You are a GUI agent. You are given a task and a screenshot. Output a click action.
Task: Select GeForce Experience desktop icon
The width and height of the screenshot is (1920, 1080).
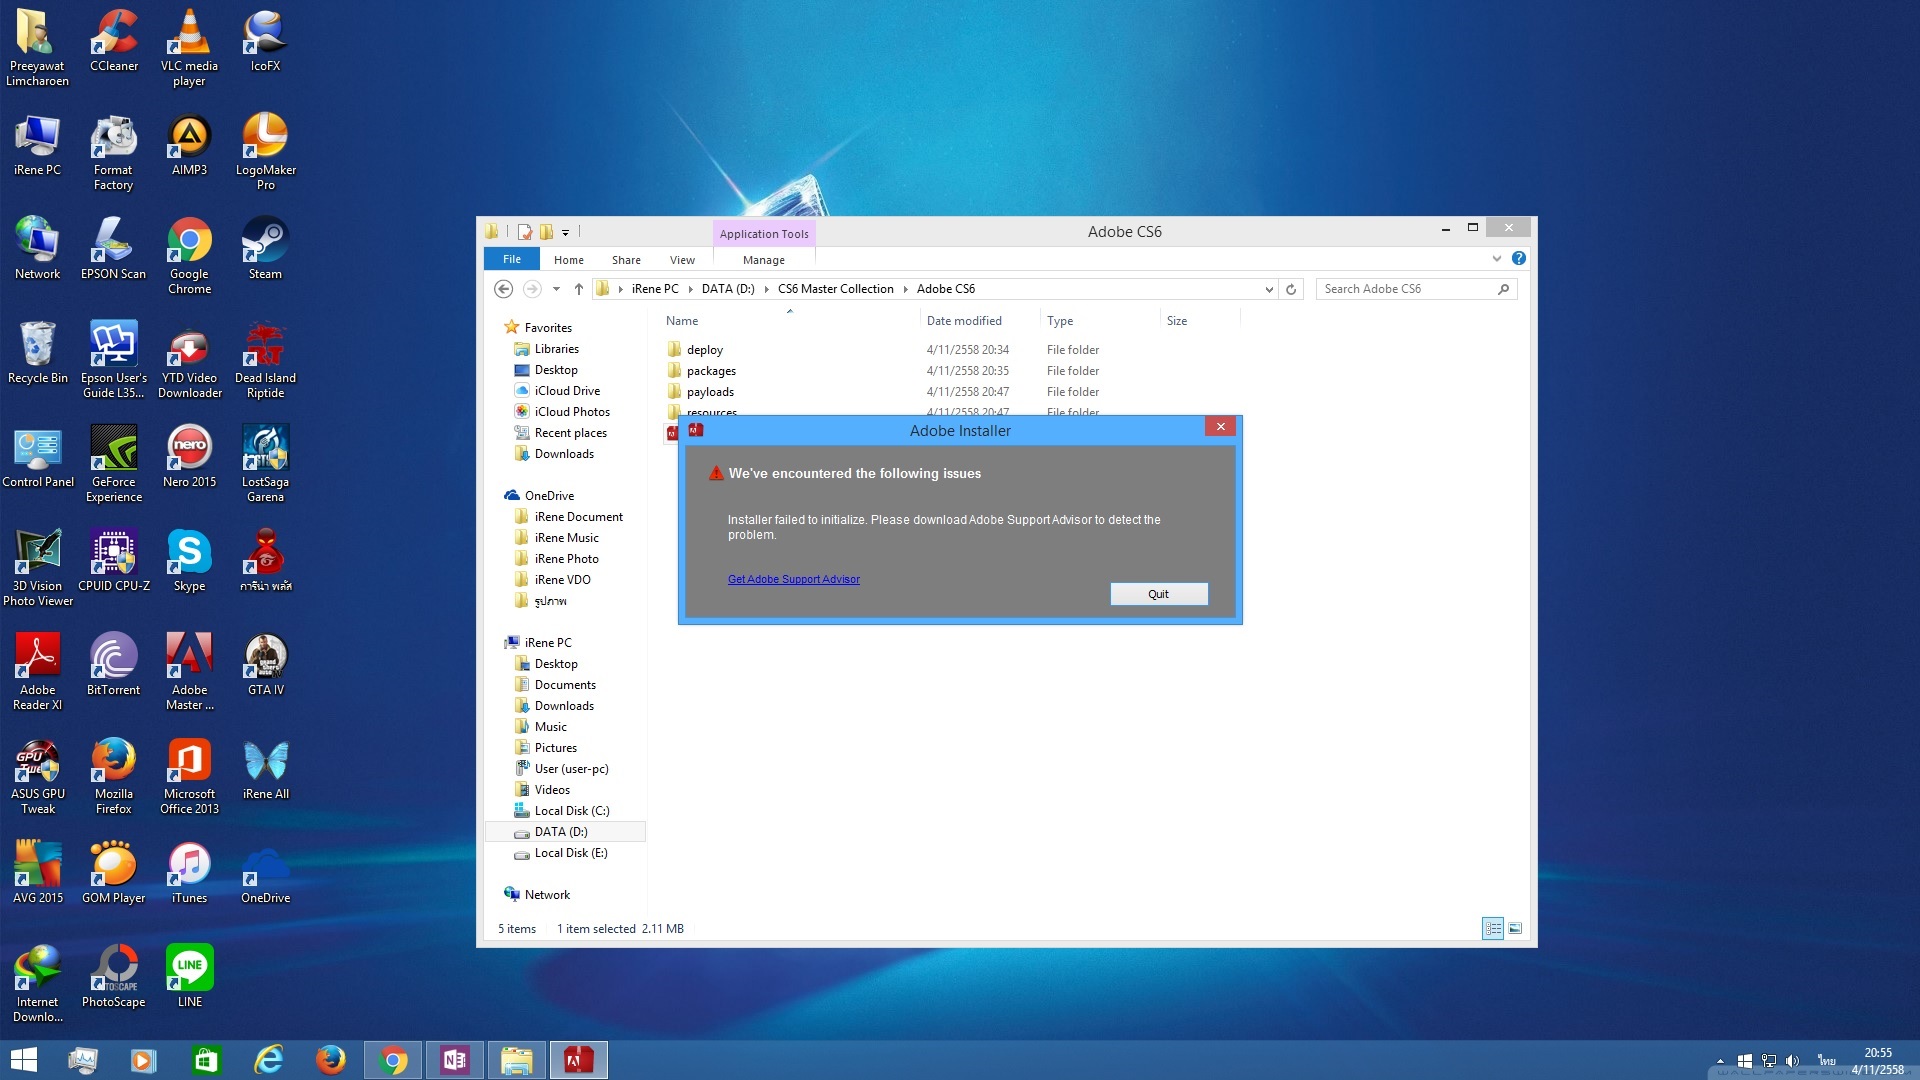tap(113, 464)
